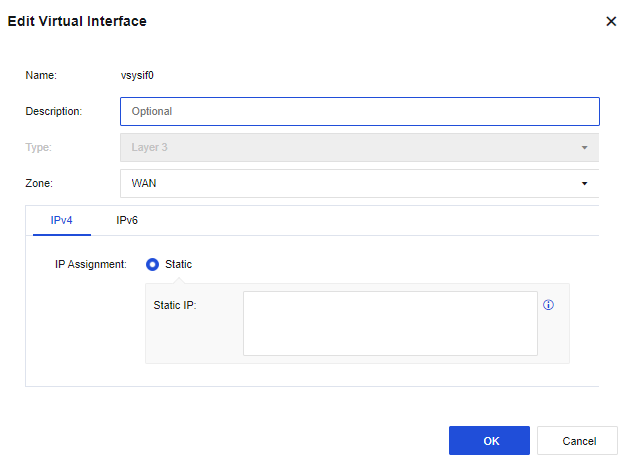Expand the Zone dropdown arrow
Image resolution: width=629 pixels, height=467 pixels.
pos(584,184)
